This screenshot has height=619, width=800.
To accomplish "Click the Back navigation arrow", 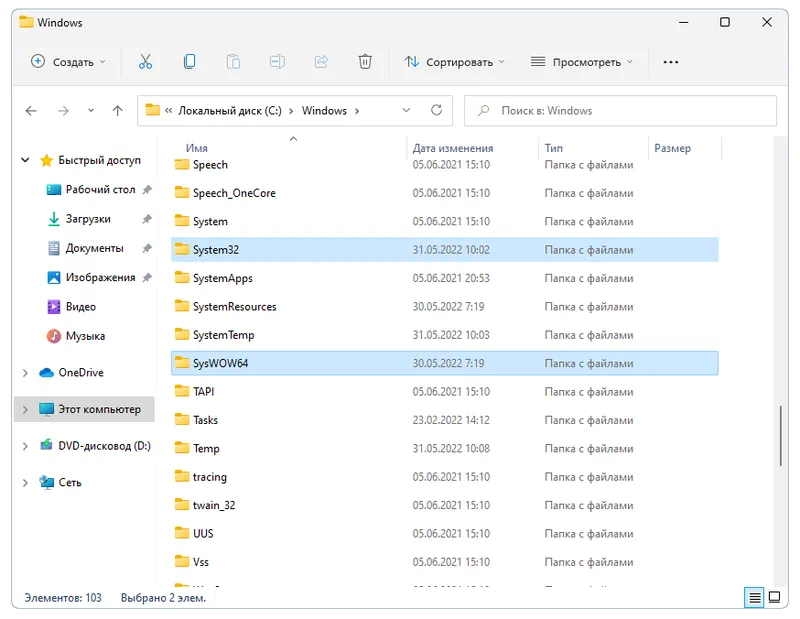I will click(31, 111).
